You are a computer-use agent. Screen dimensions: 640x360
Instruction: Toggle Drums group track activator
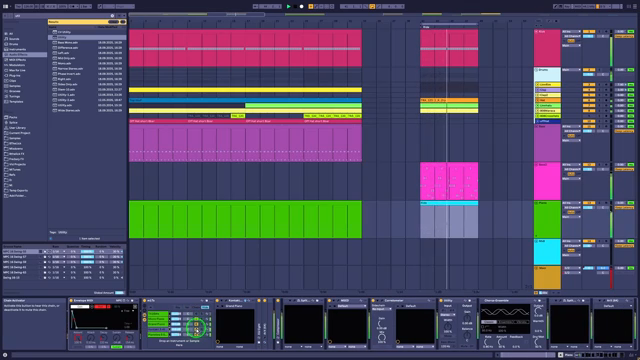pyautogui.click(x=589, y=70)
